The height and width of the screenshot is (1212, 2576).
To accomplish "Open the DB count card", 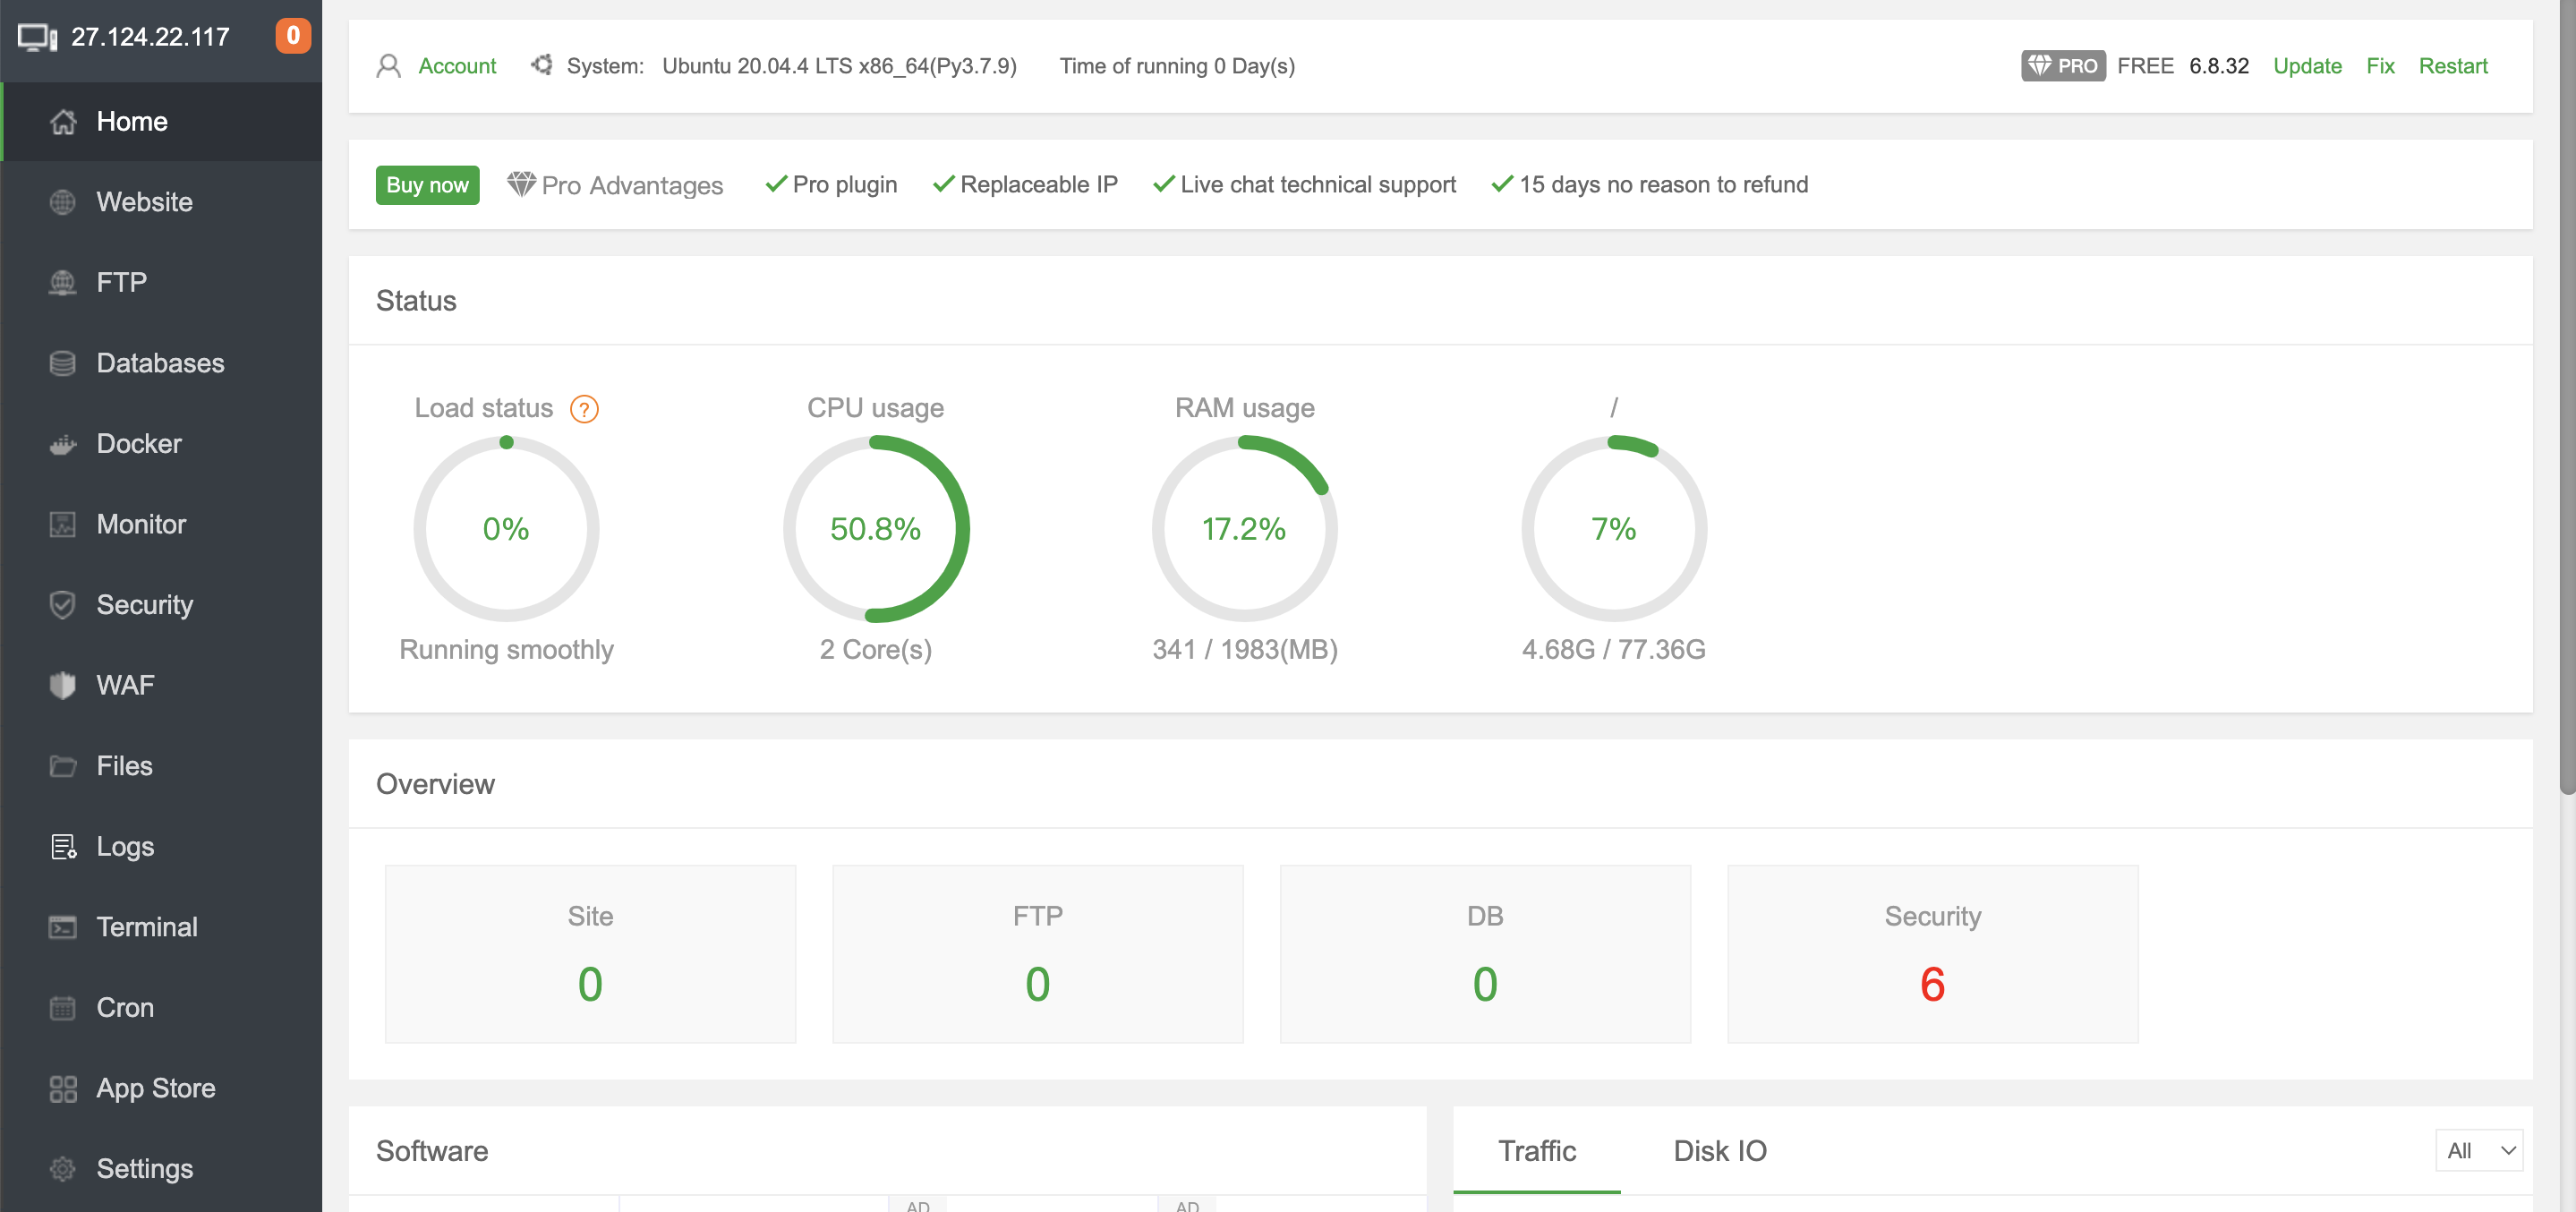I will (1485, 954).
